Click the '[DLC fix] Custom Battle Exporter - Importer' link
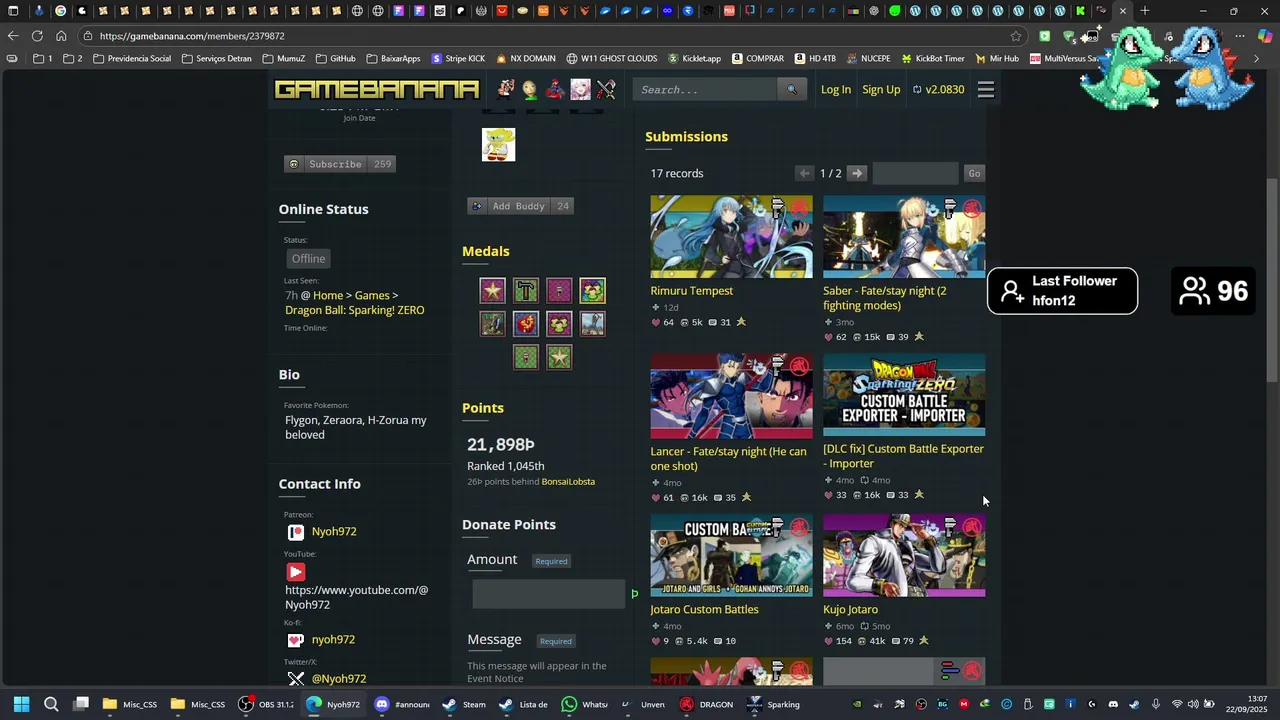The height and width of the screenshot is (720, 1280). pyautogui.click(x=903, y=456)
